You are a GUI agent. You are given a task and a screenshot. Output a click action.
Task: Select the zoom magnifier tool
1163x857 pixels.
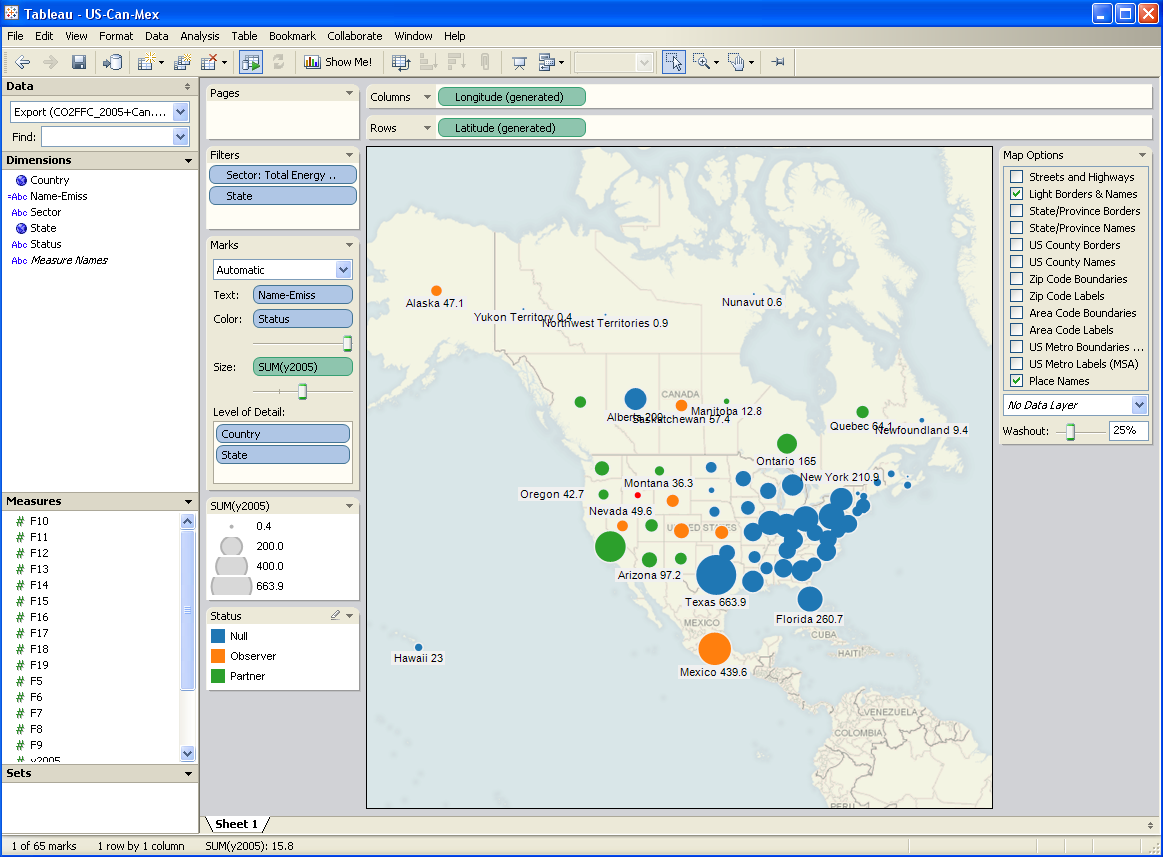pyautogui.click(x=701, y=62)
